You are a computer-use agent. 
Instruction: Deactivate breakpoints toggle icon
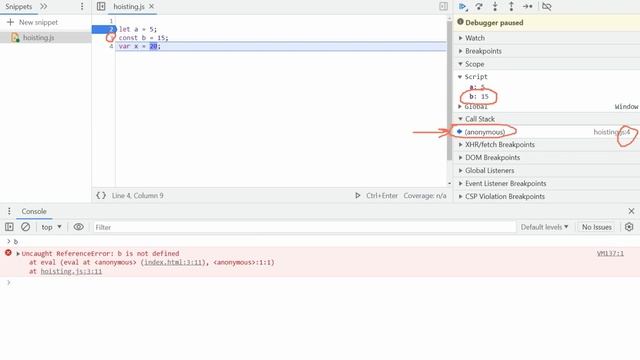point(547,7)
